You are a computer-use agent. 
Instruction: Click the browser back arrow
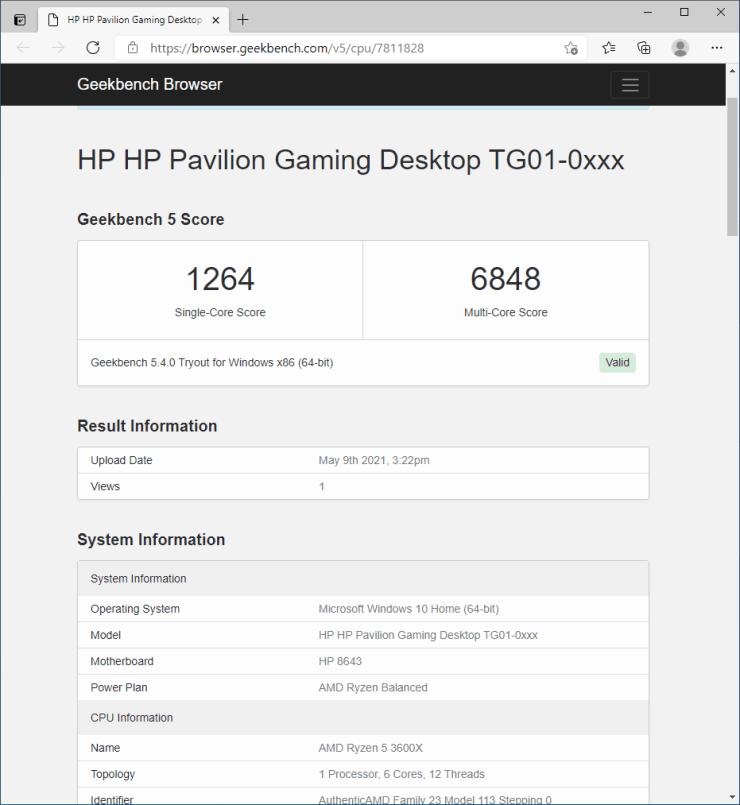pyautogui.click(x=23, y=48)
